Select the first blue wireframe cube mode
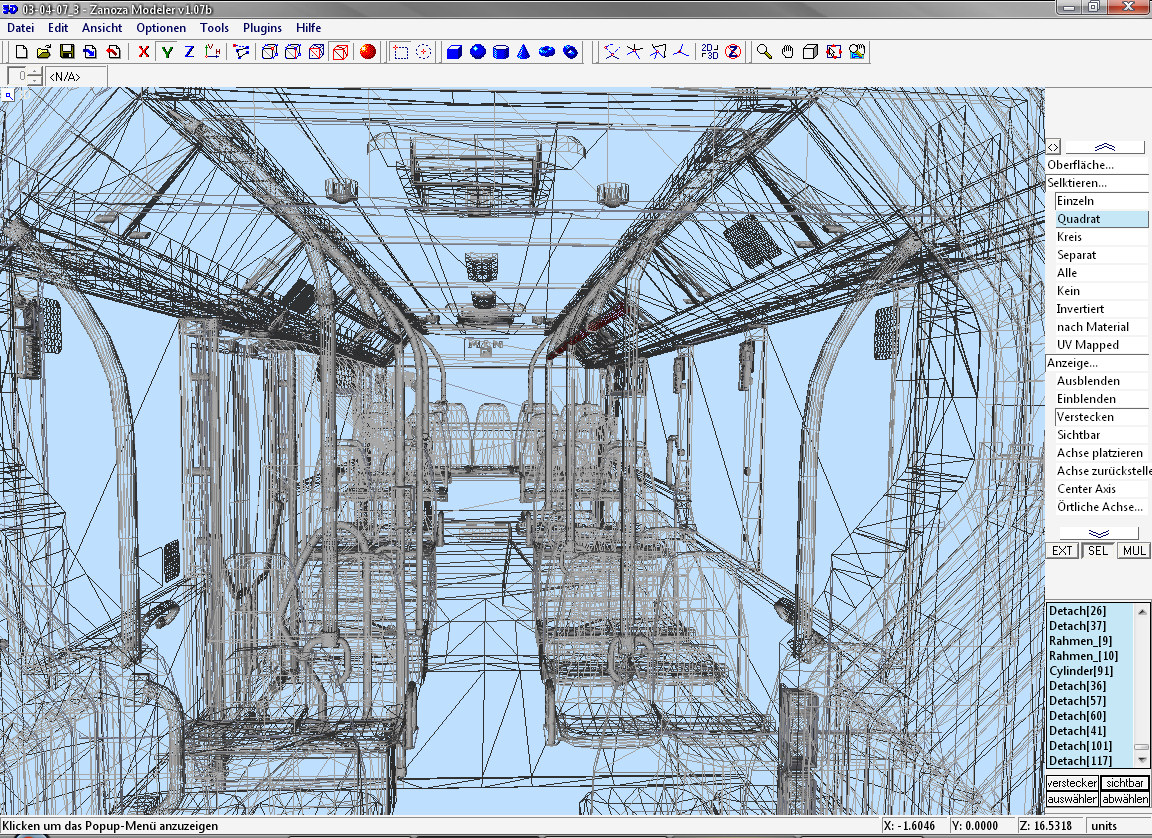1152x838 pixels. tap(270, 51)
